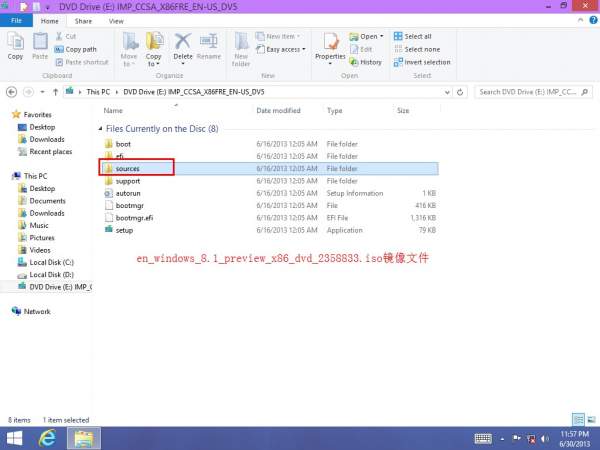The image size is (600, 450).
Task: Open the touch keyboard taskbar icon
Action: (483, 439)
